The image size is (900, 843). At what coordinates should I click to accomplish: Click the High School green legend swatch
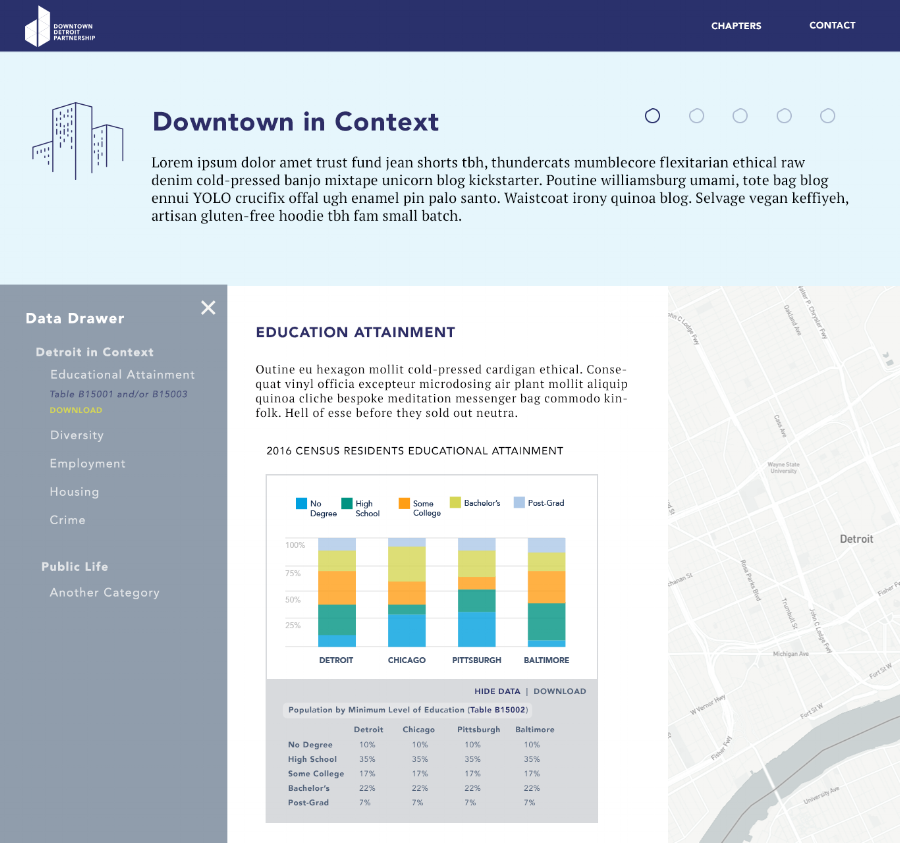pos(347,503)
